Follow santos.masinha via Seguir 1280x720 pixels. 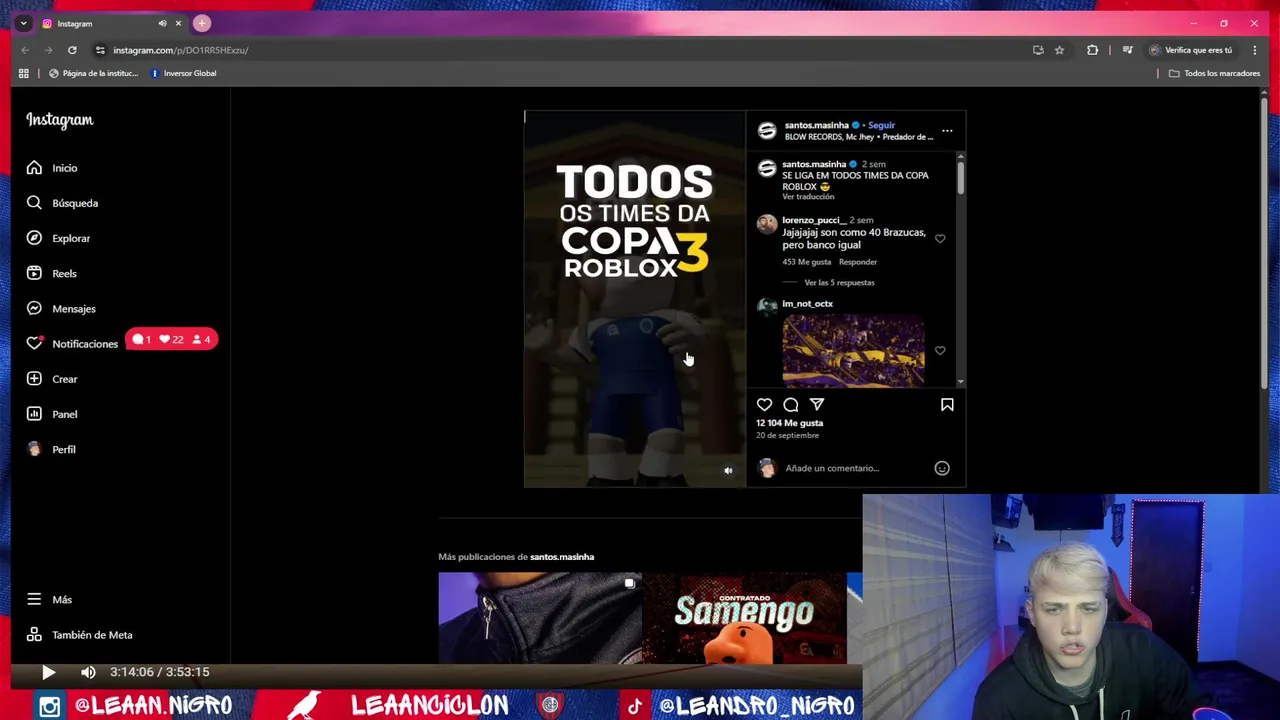pos(881,126)
